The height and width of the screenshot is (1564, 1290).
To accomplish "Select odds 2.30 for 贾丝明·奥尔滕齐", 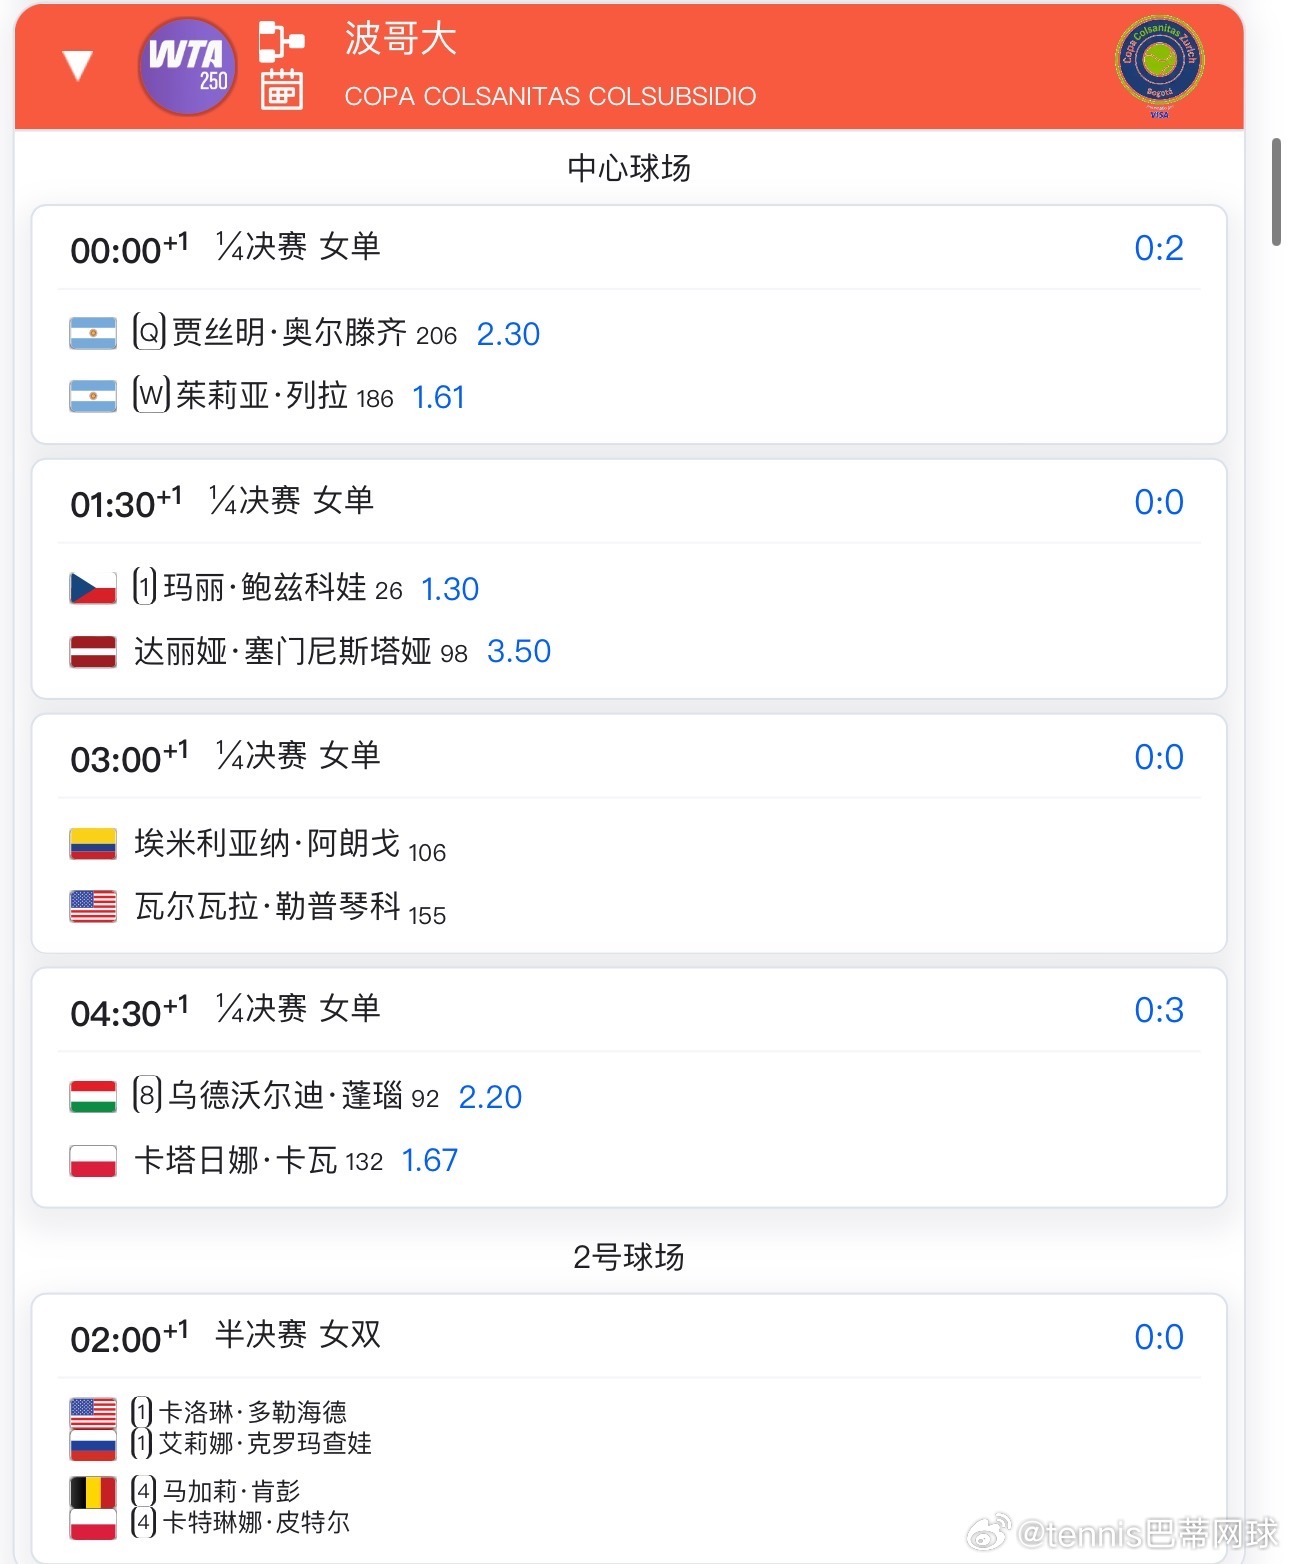I will pos(508,334).
